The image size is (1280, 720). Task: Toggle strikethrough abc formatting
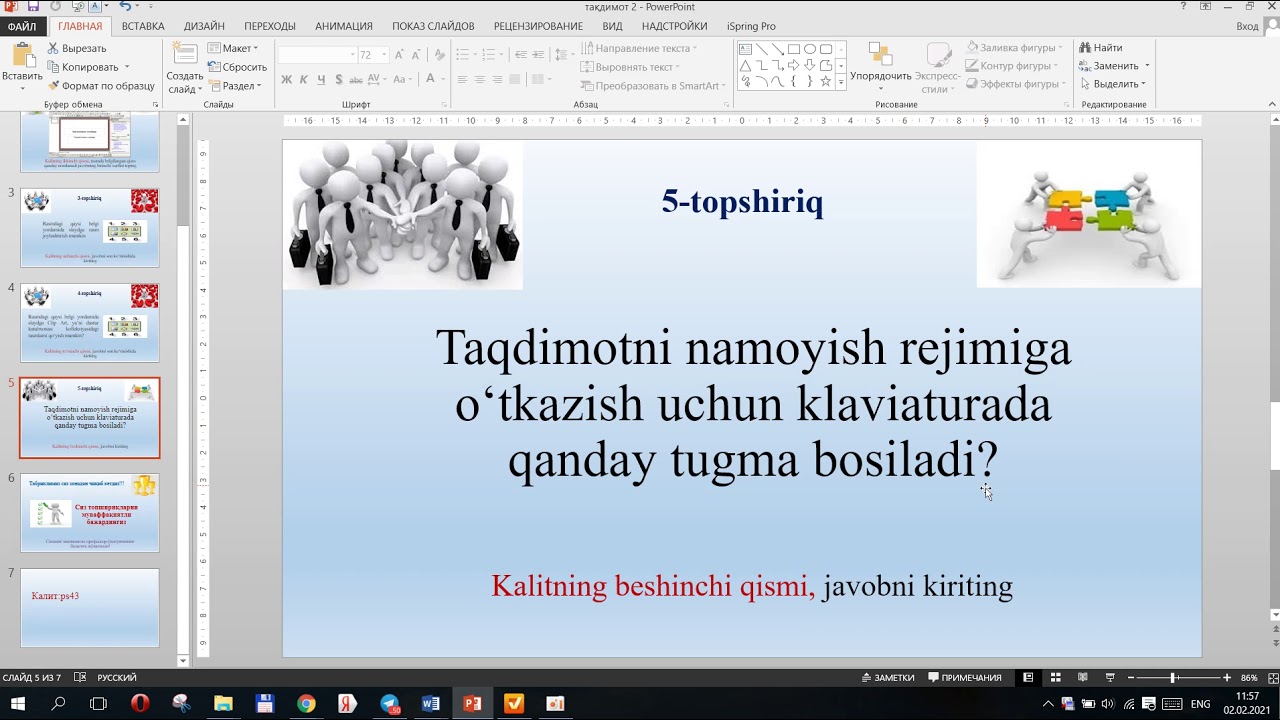point(357,79)
